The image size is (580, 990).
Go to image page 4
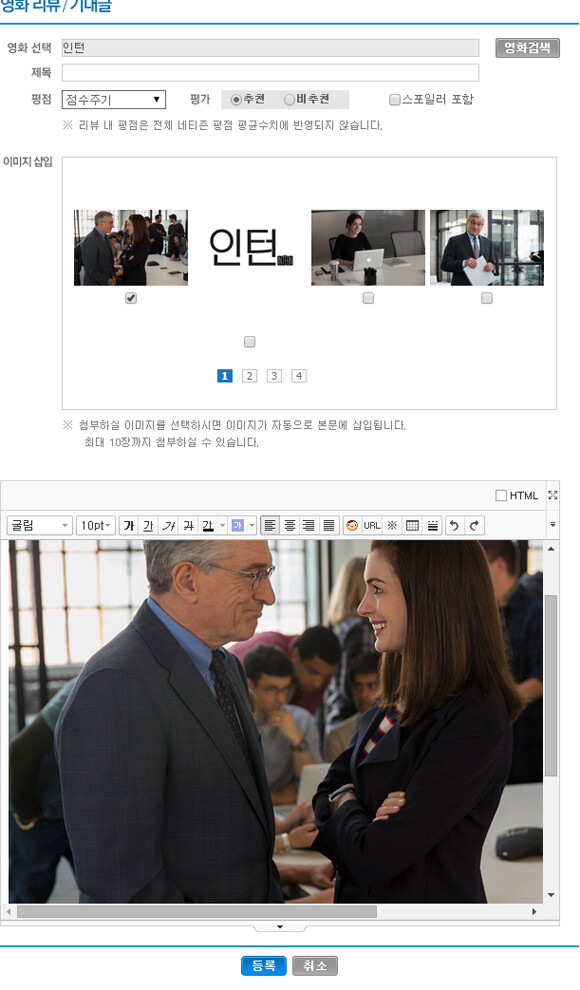299,376
